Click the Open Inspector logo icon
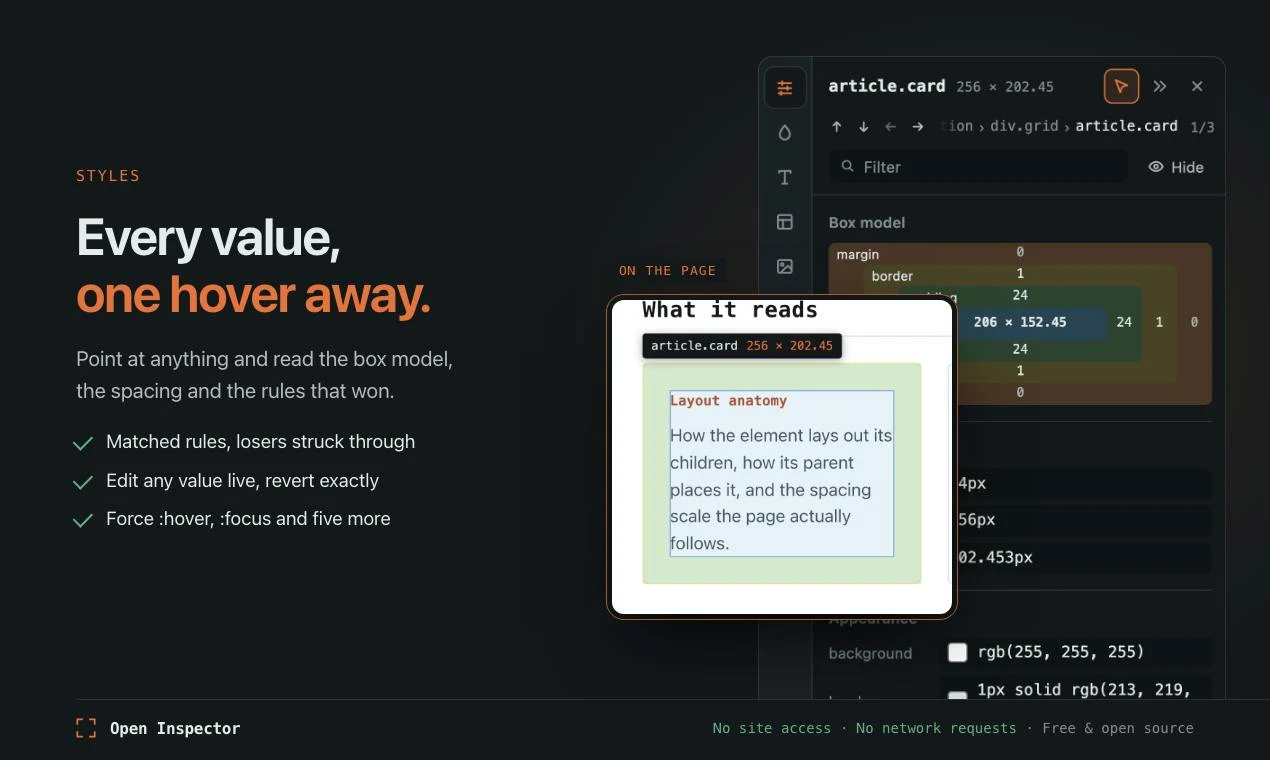The width and height of the screenshot is (1270, 760). pos(86,728)
